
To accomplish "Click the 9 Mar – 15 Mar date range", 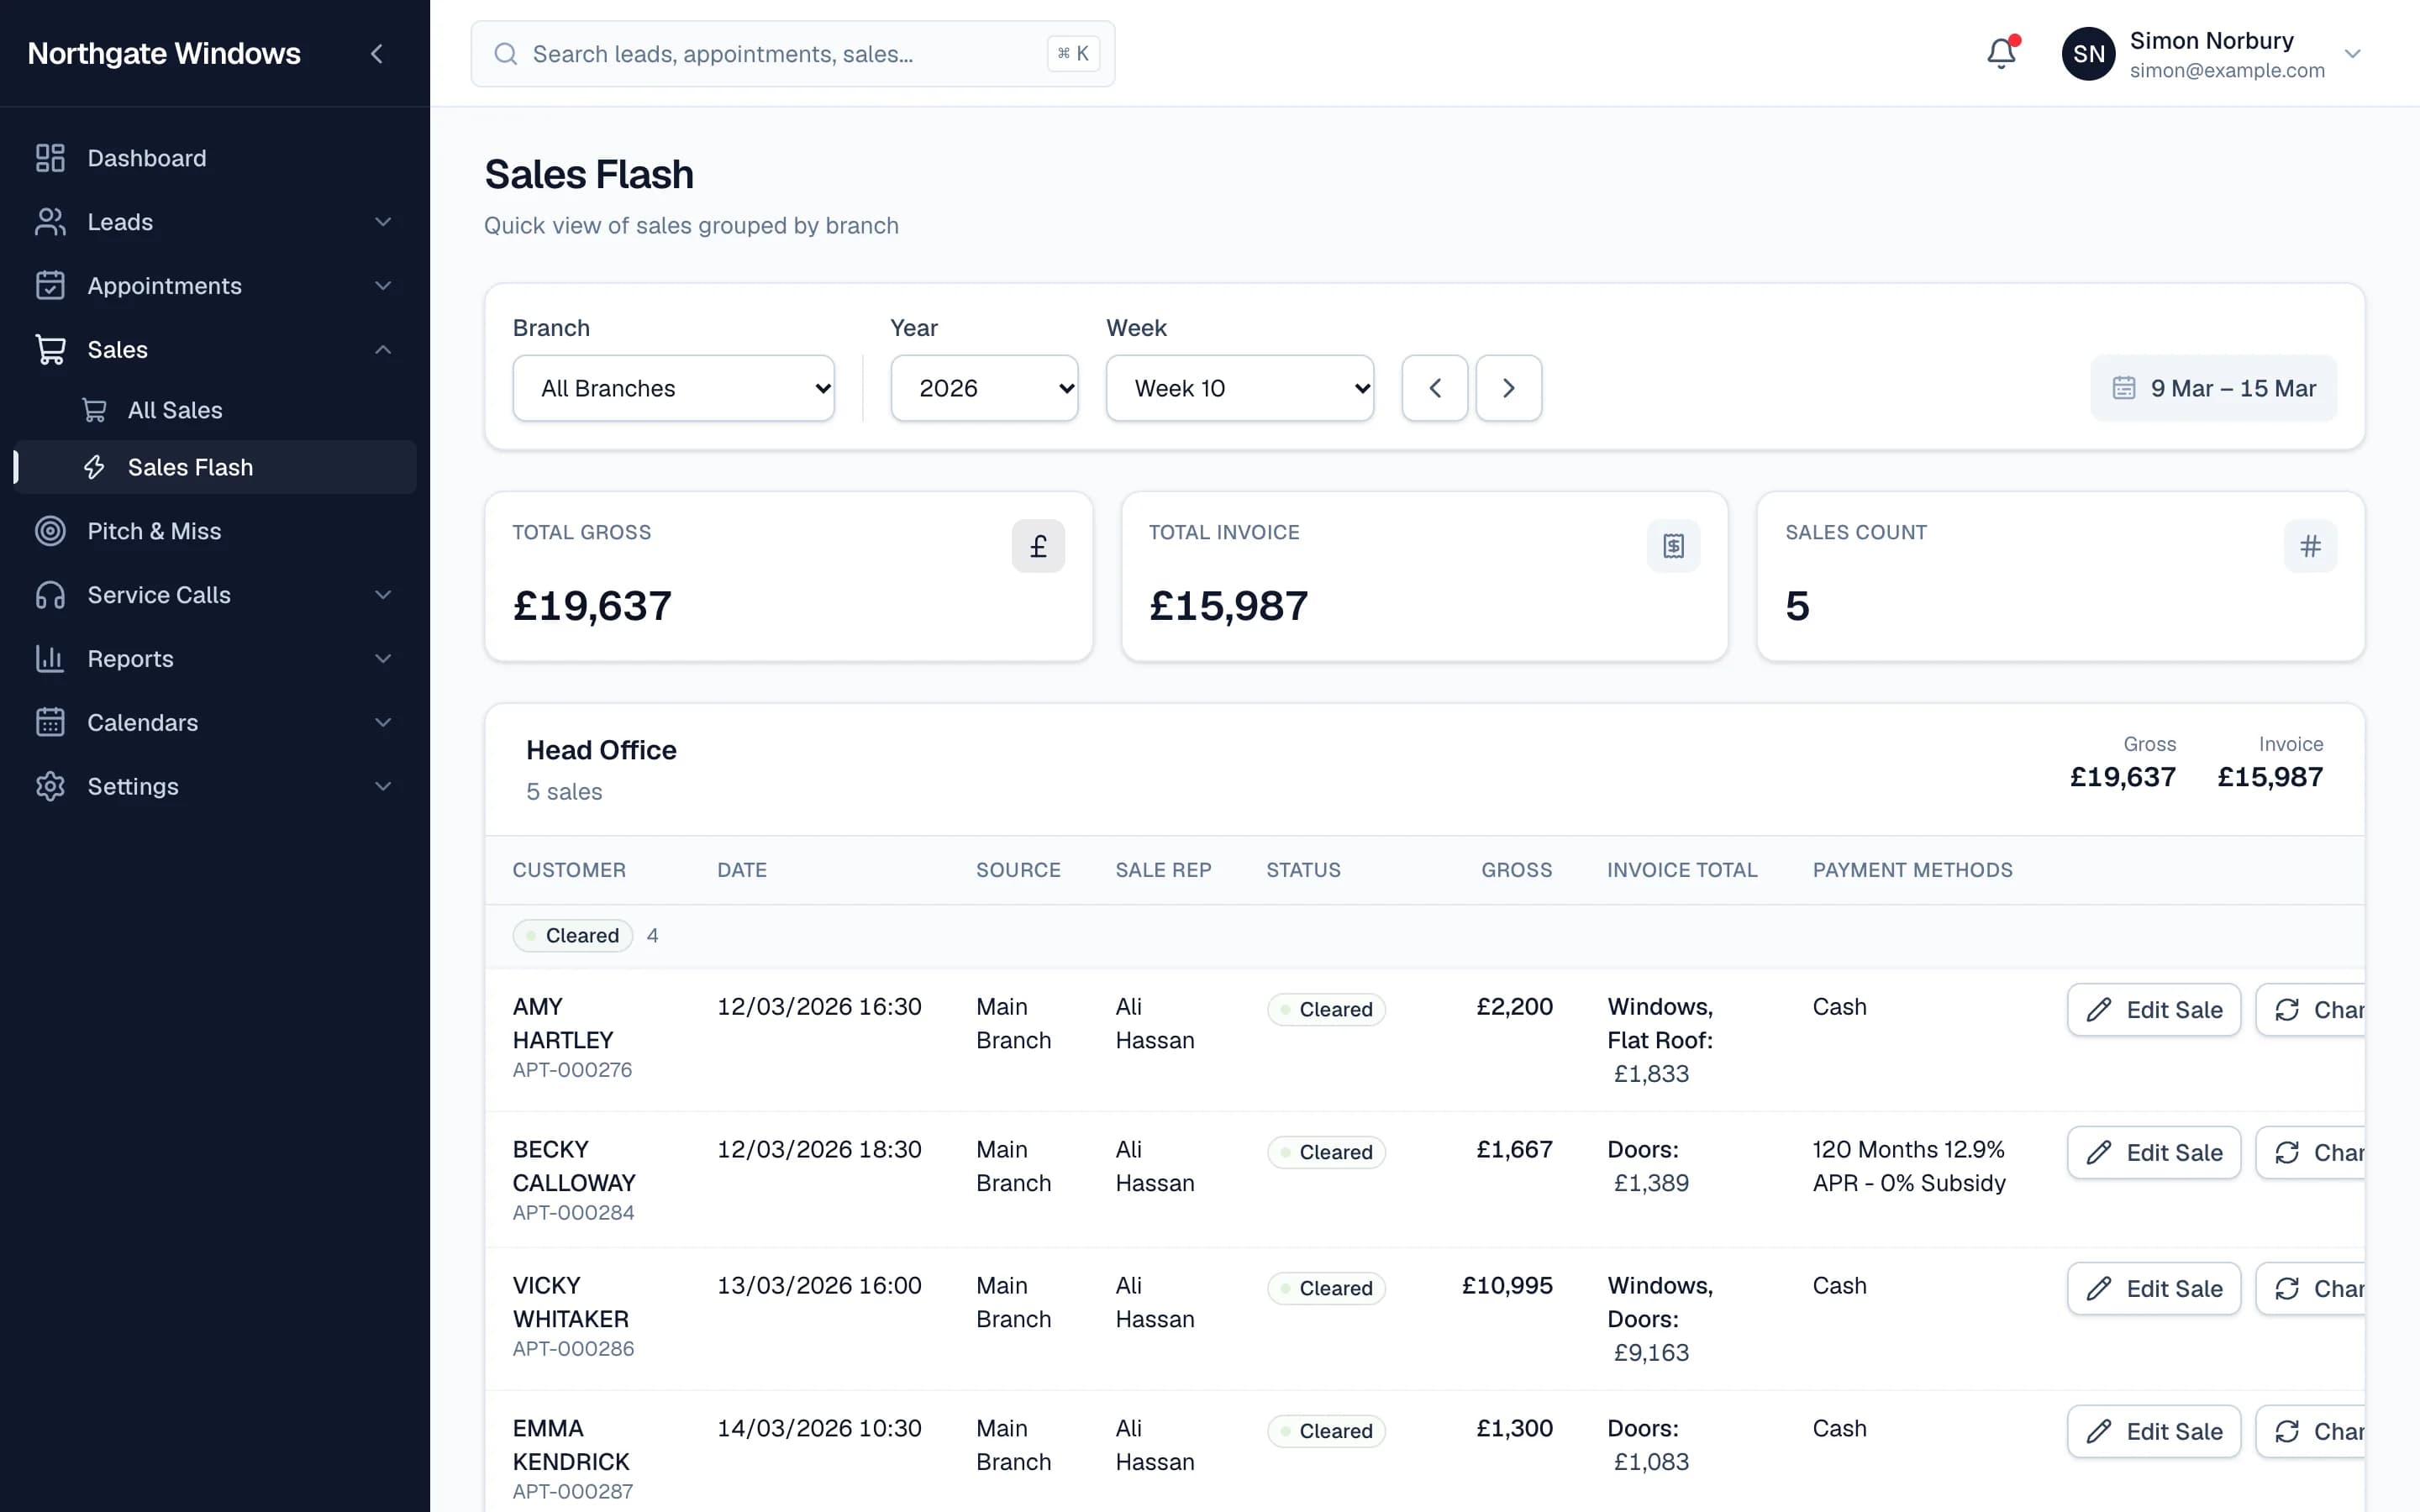I will click(2213, 388).
